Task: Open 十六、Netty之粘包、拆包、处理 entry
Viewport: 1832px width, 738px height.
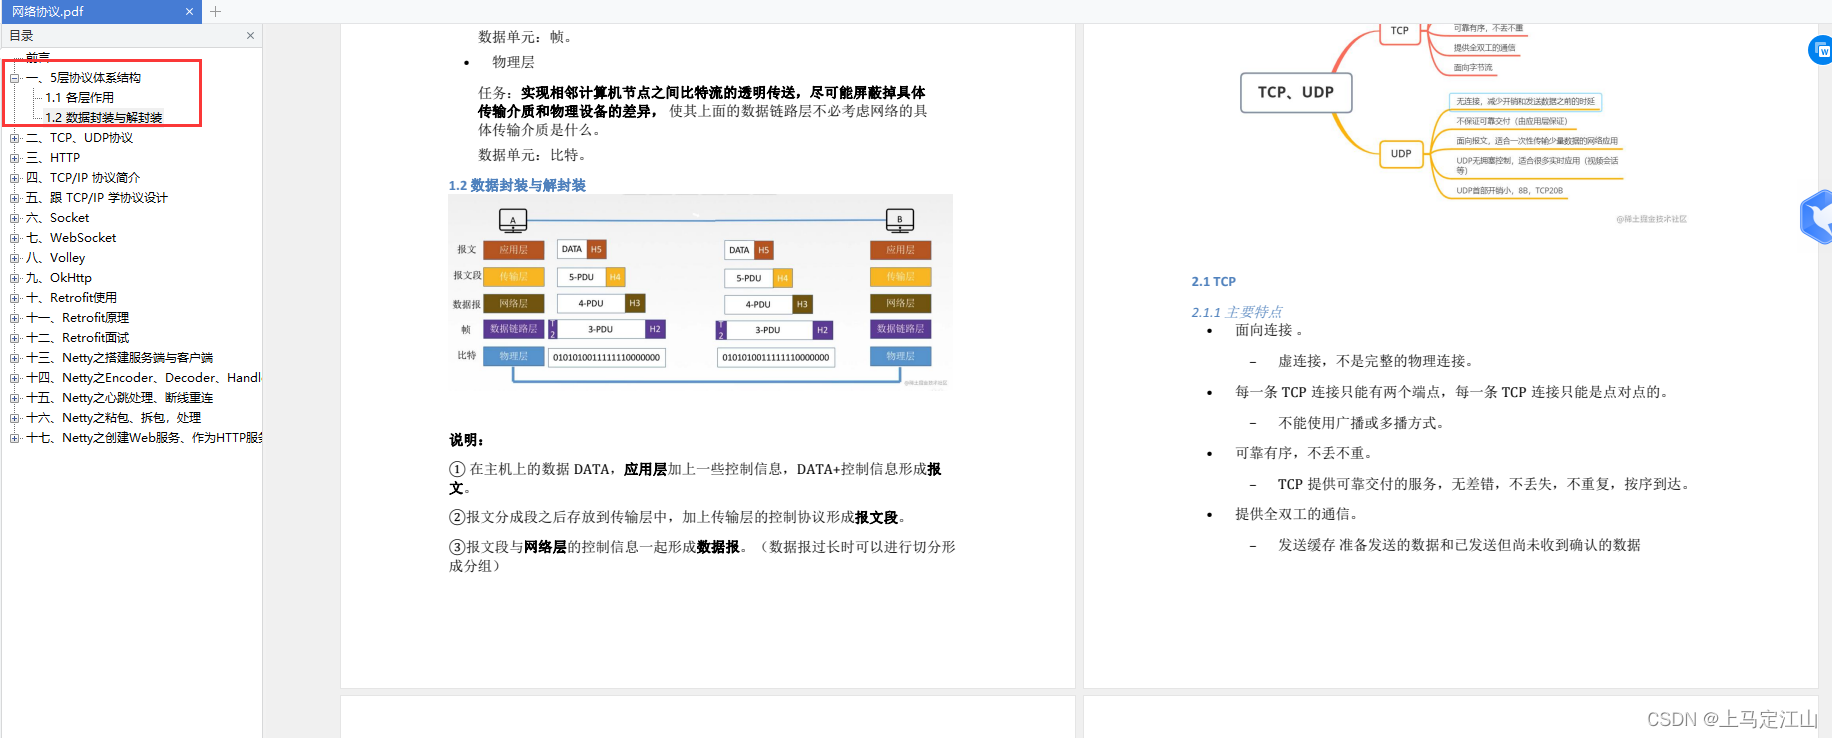Action: (113, 418)
